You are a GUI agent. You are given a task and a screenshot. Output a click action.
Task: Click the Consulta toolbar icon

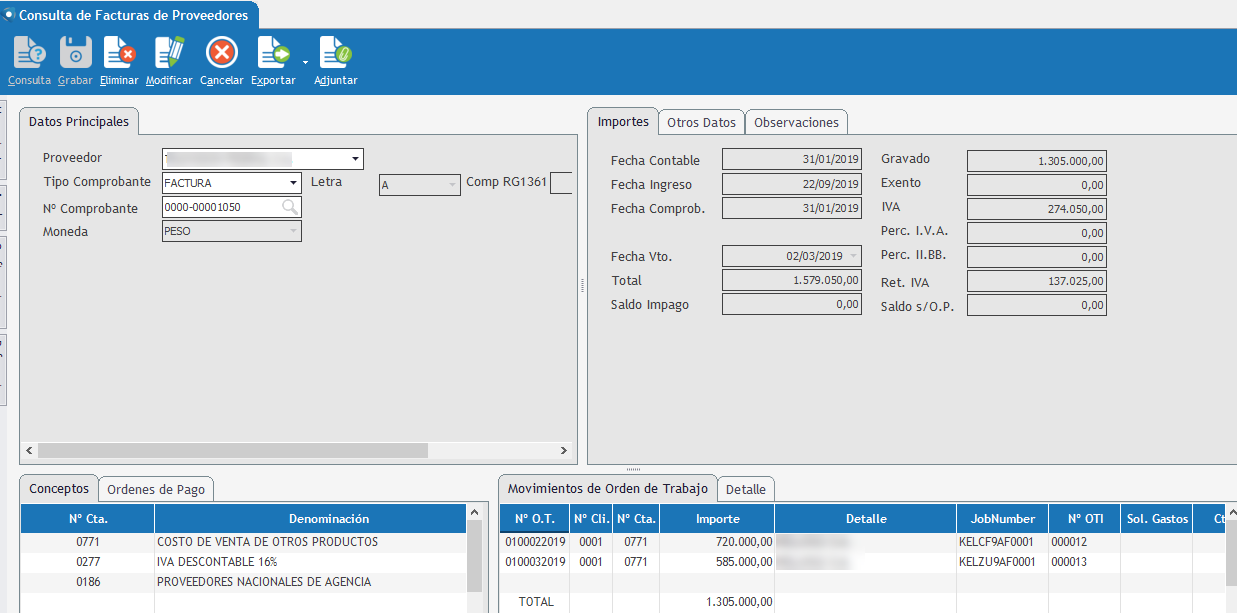click(x=29, y=52)
